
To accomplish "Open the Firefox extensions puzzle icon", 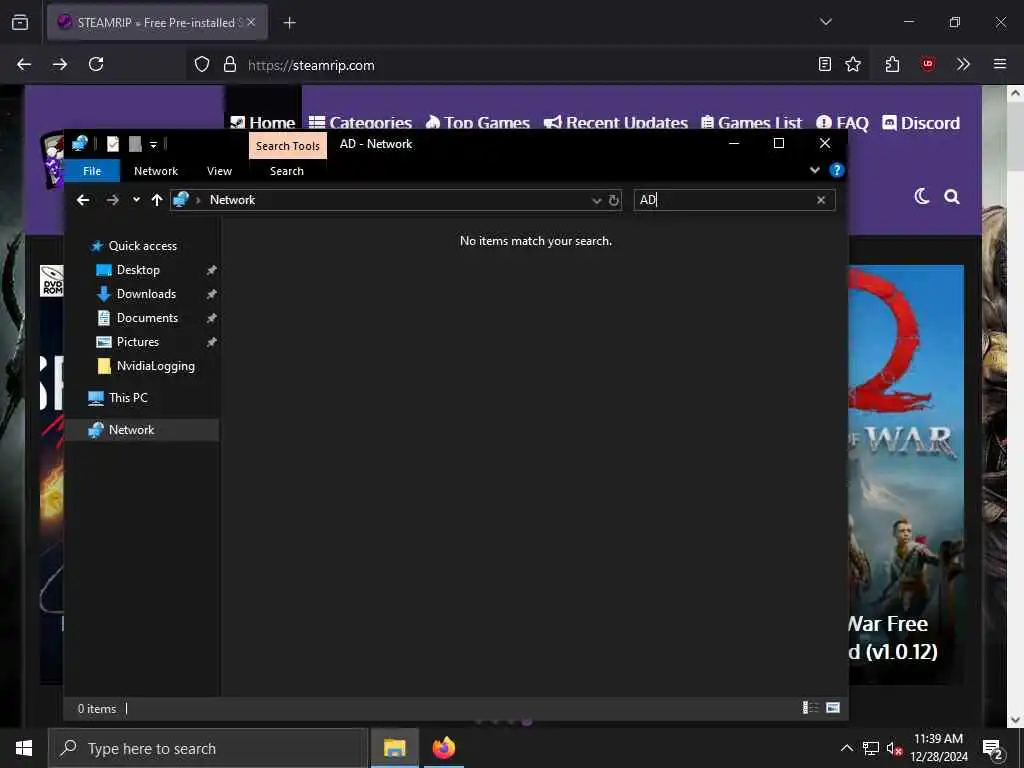I will (892, 64).
